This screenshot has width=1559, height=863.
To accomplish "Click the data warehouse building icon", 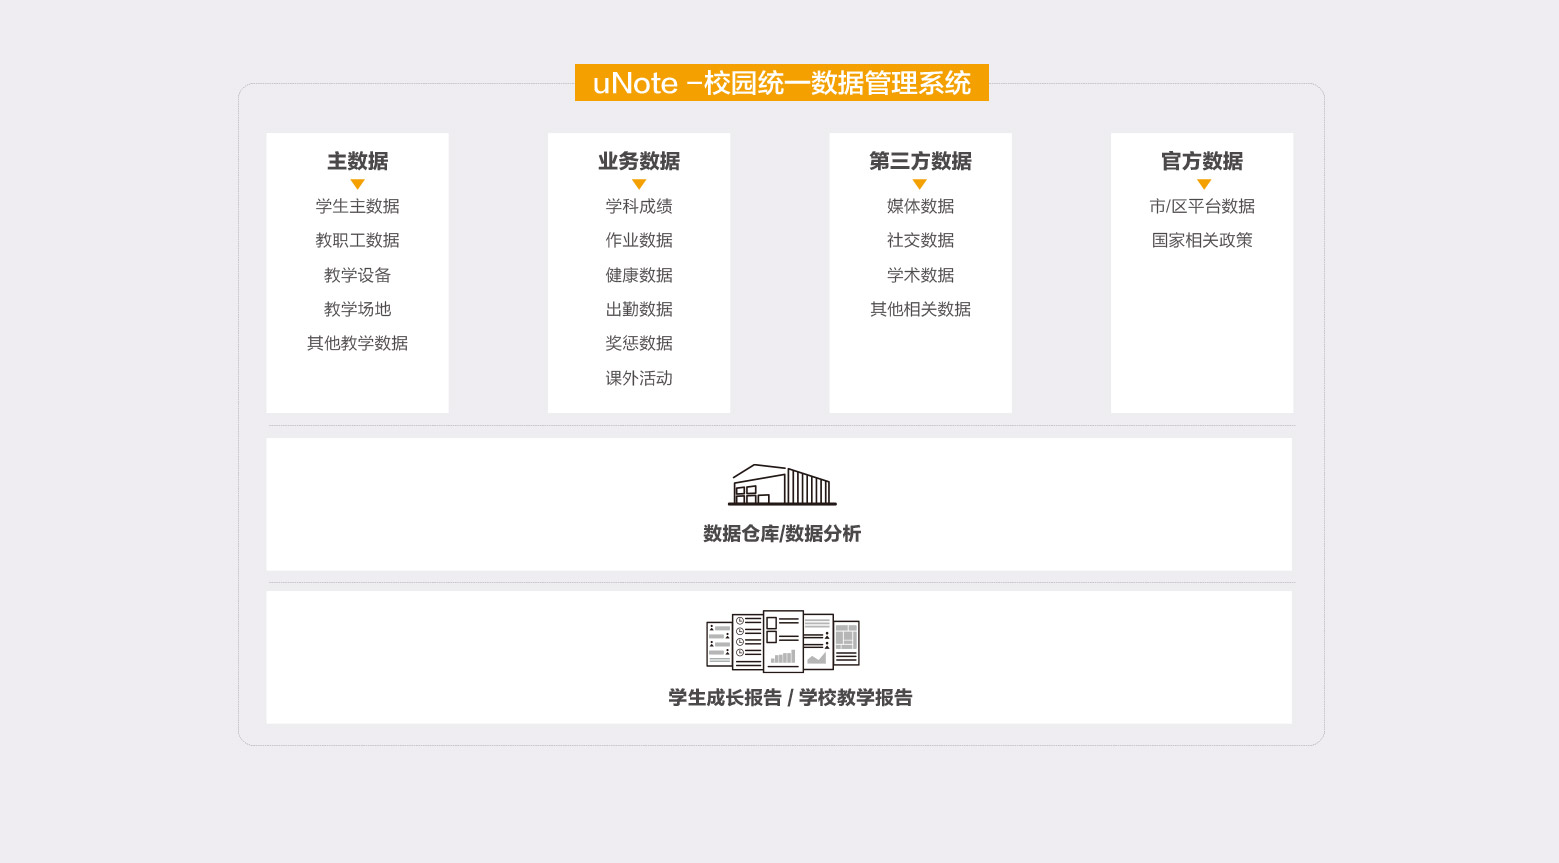I will point(782,485).
